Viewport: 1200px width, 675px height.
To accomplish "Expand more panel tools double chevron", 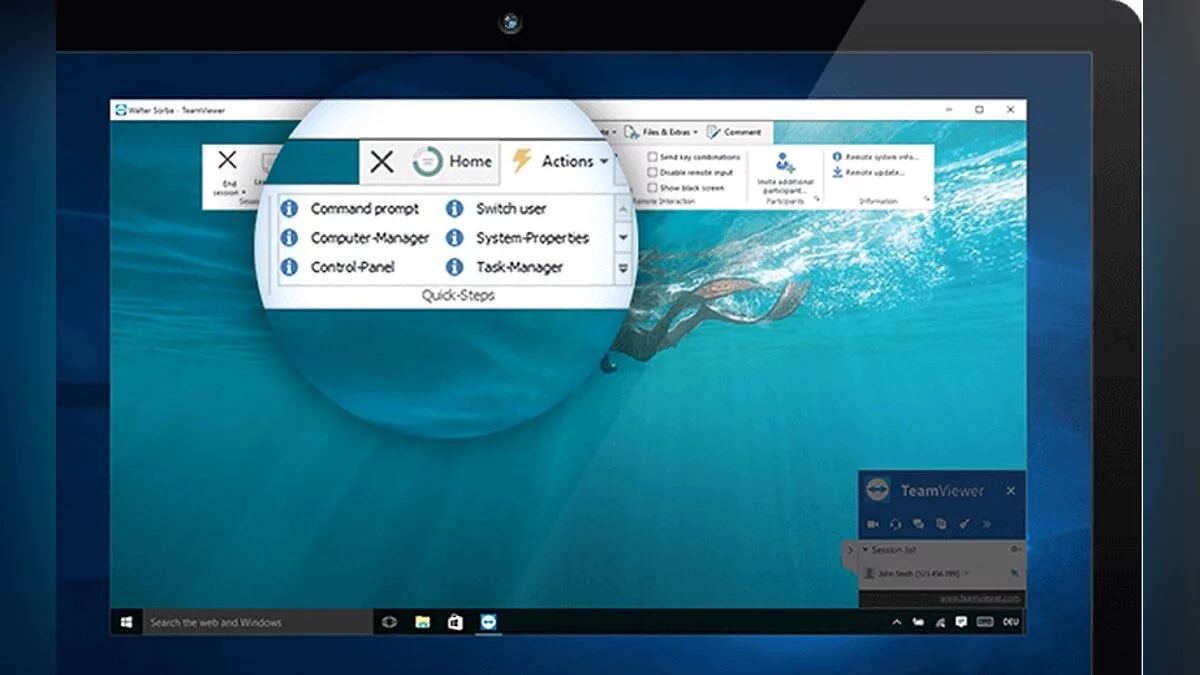I will tap(987, 524).
